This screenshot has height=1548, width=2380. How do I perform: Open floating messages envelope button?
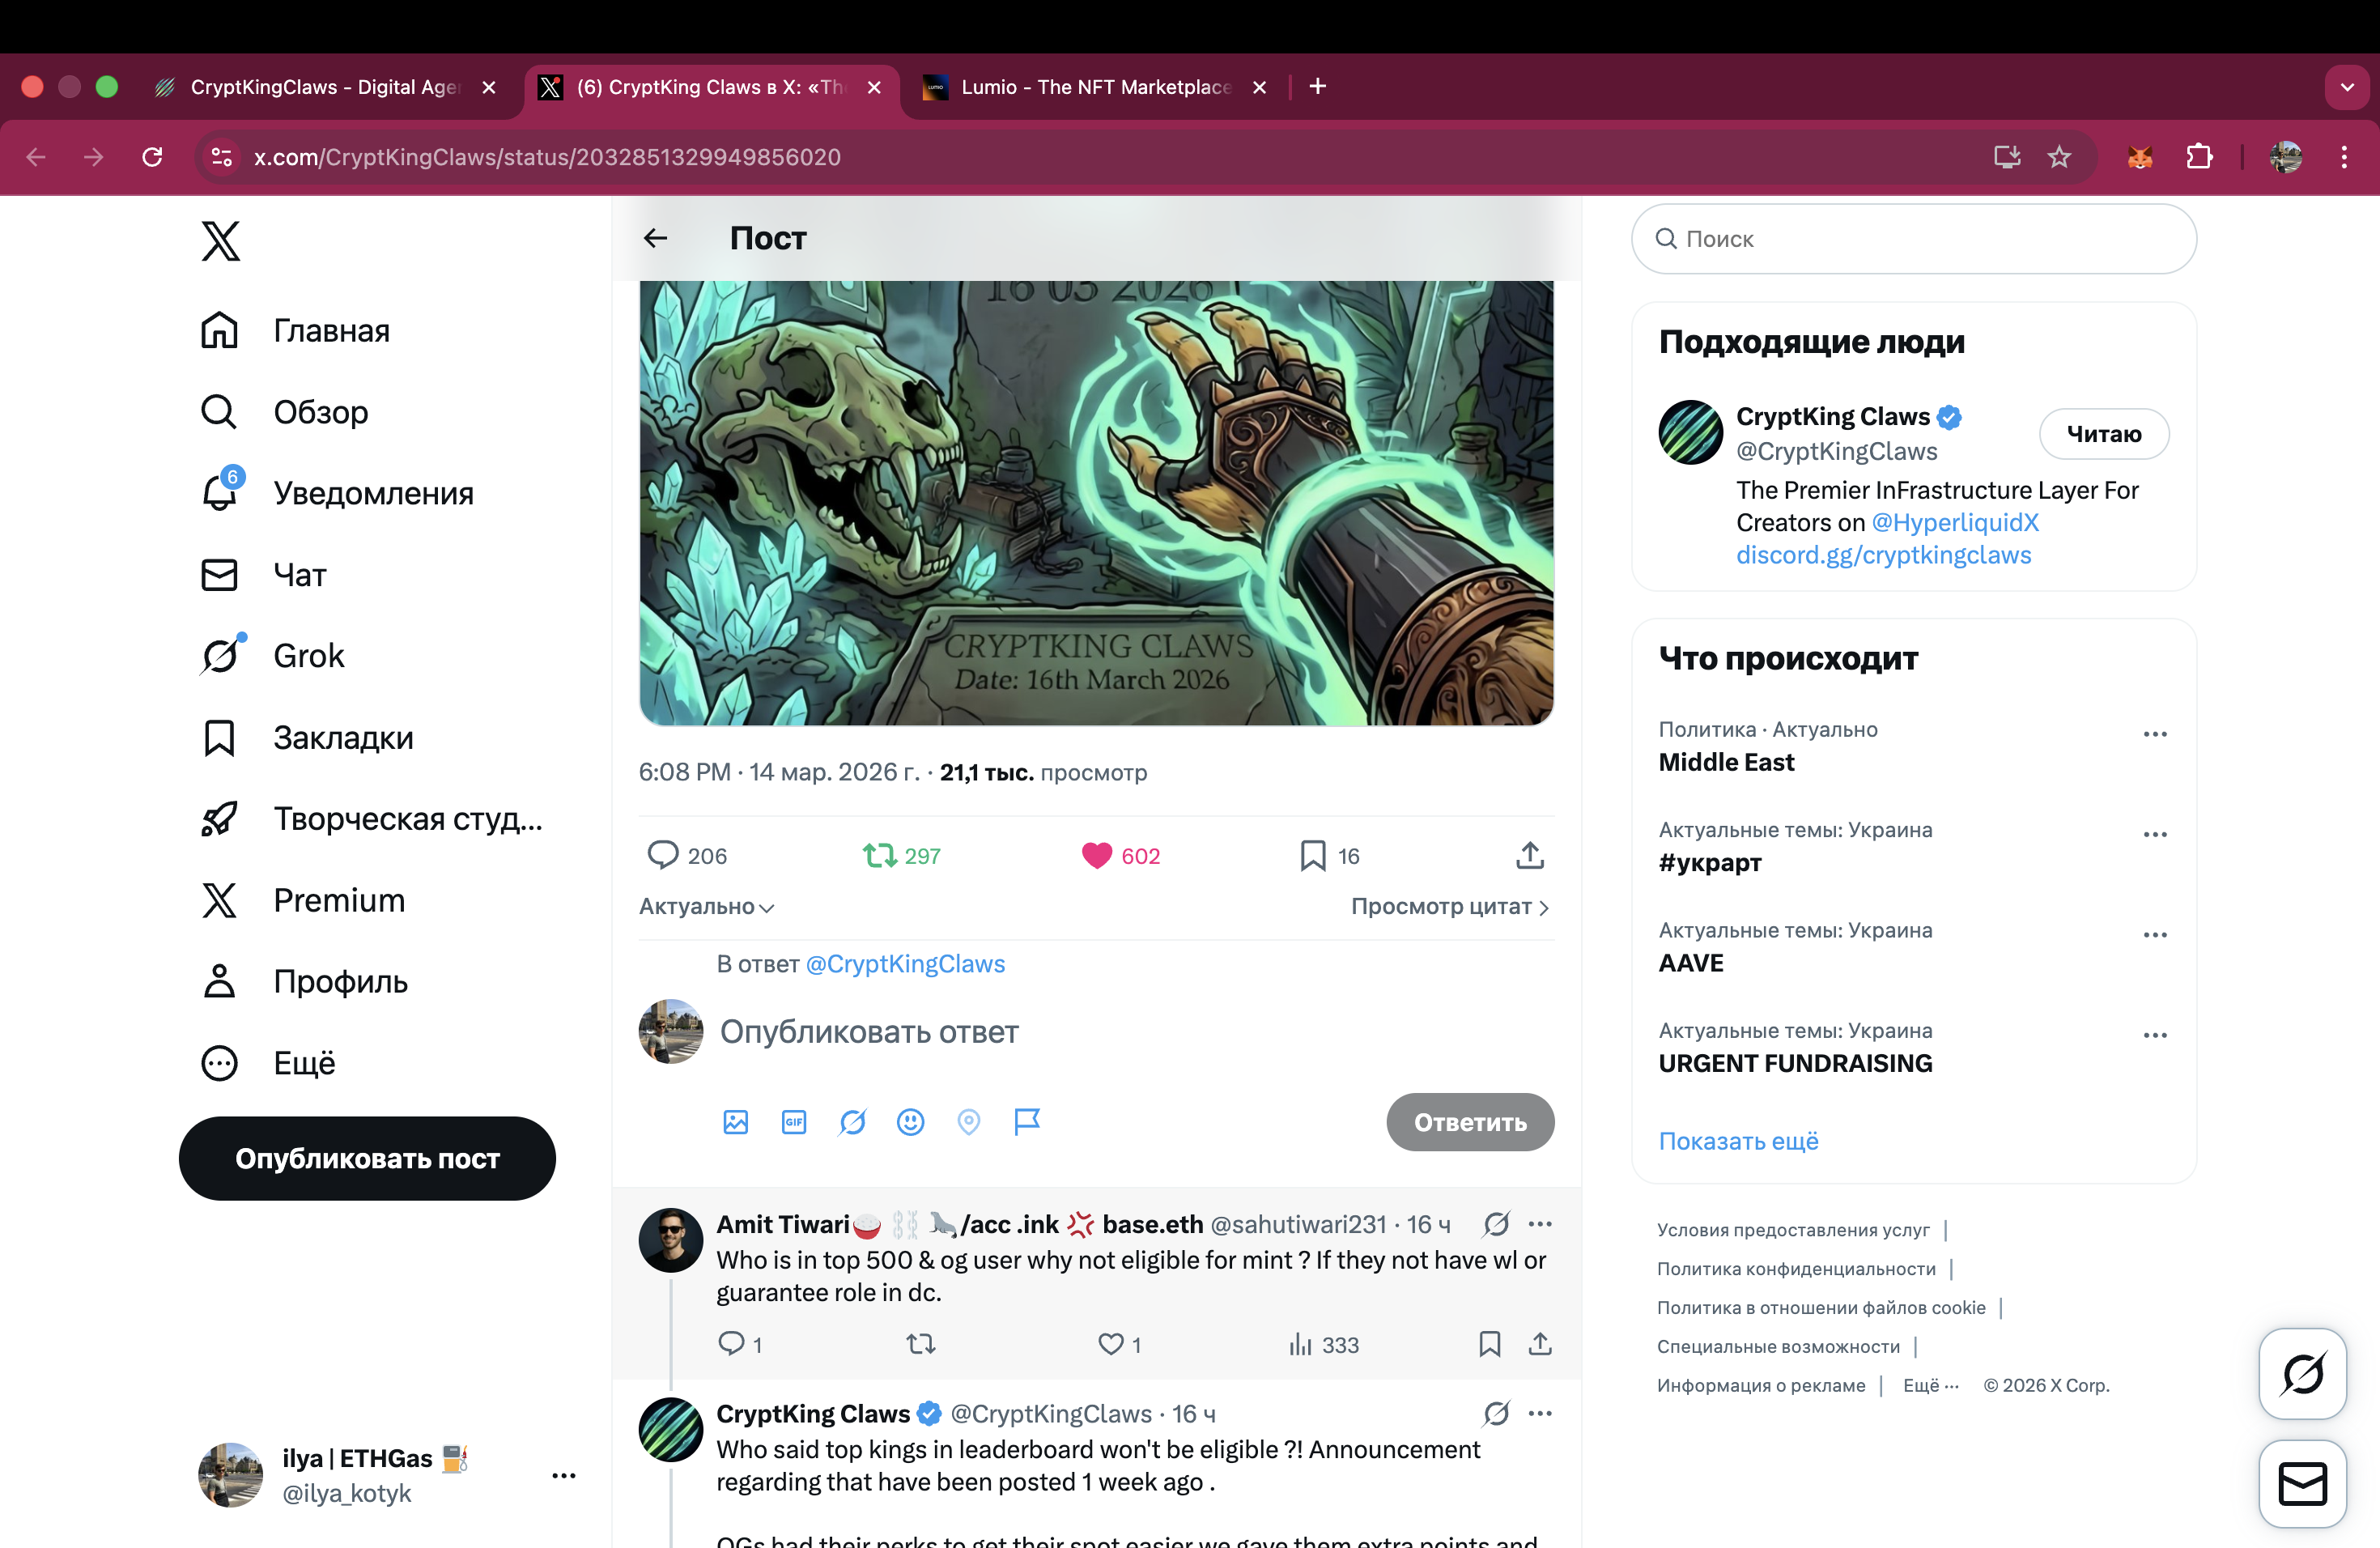pos(2302,1483)
